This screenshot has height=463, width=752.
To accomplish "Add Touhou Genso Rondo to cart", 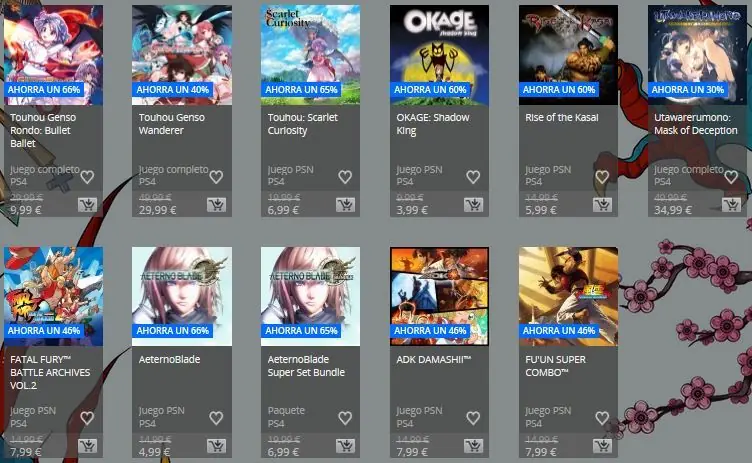I will (x=87, y=205).
